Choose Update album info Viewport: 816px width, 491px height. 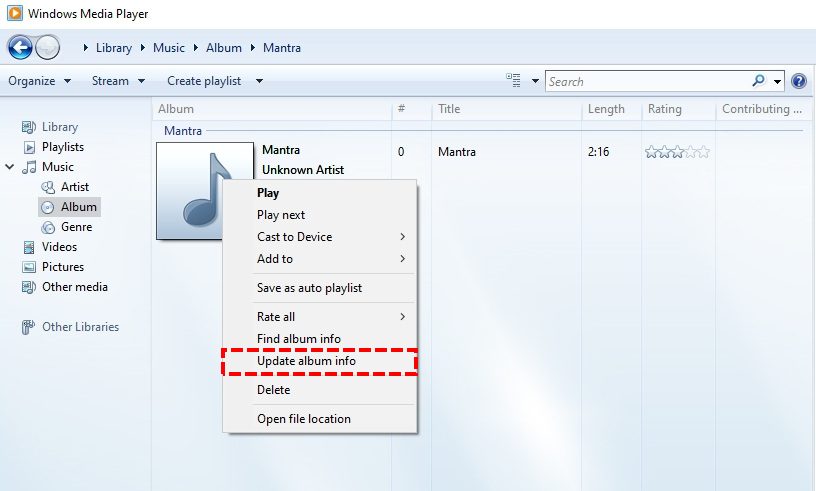[320, 361]
